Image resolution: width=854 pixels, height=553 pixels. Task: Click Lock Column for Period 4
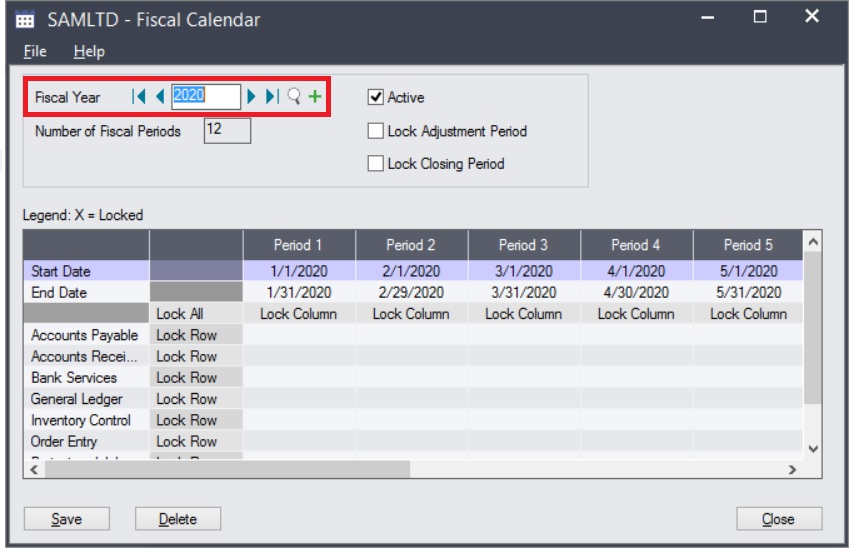(x=636, y=314)
